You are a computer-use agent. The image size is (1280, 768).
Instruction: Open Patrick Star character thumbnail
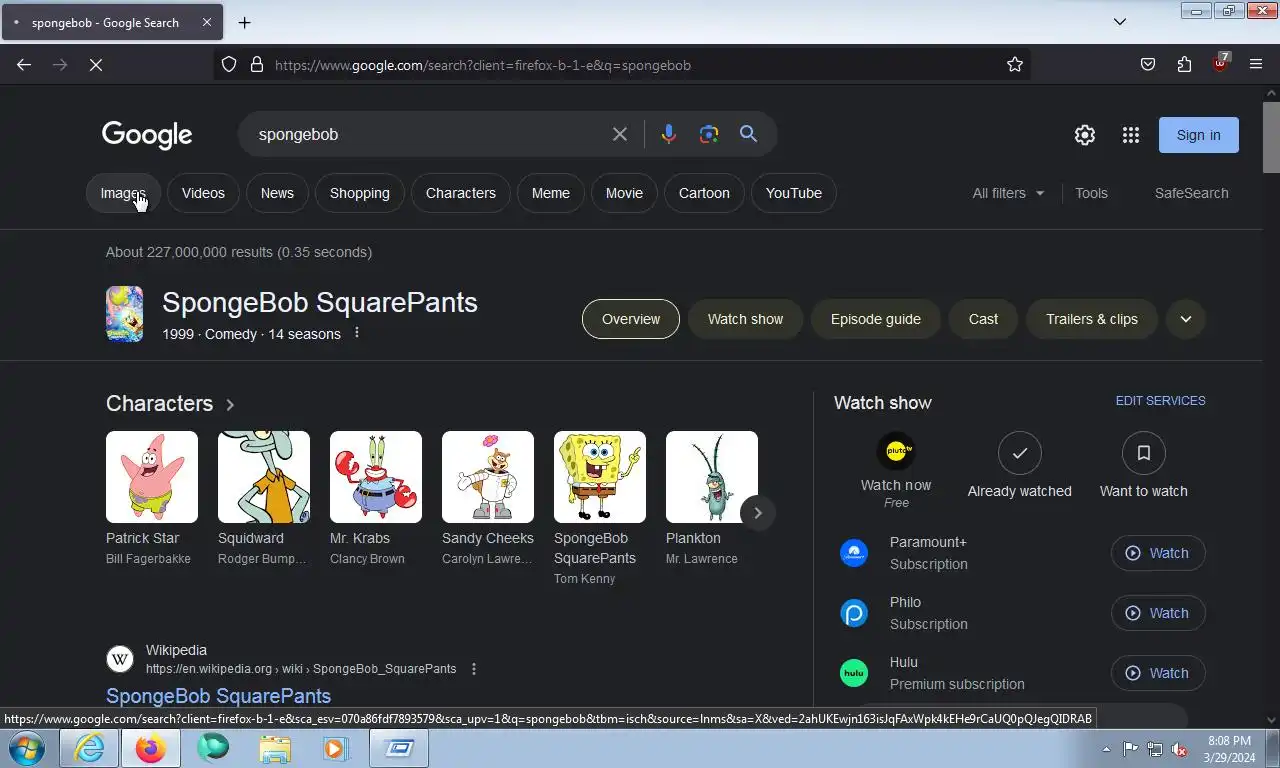(152, 477)
